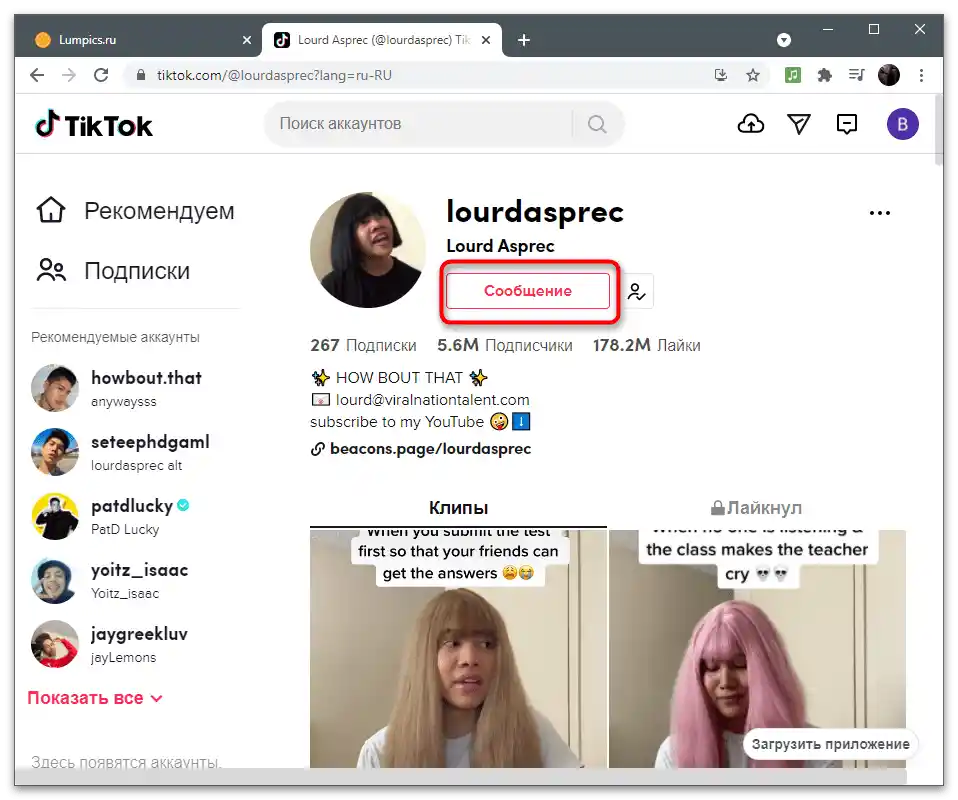Open the blonde wig video thumbnail

click(458, 648)
